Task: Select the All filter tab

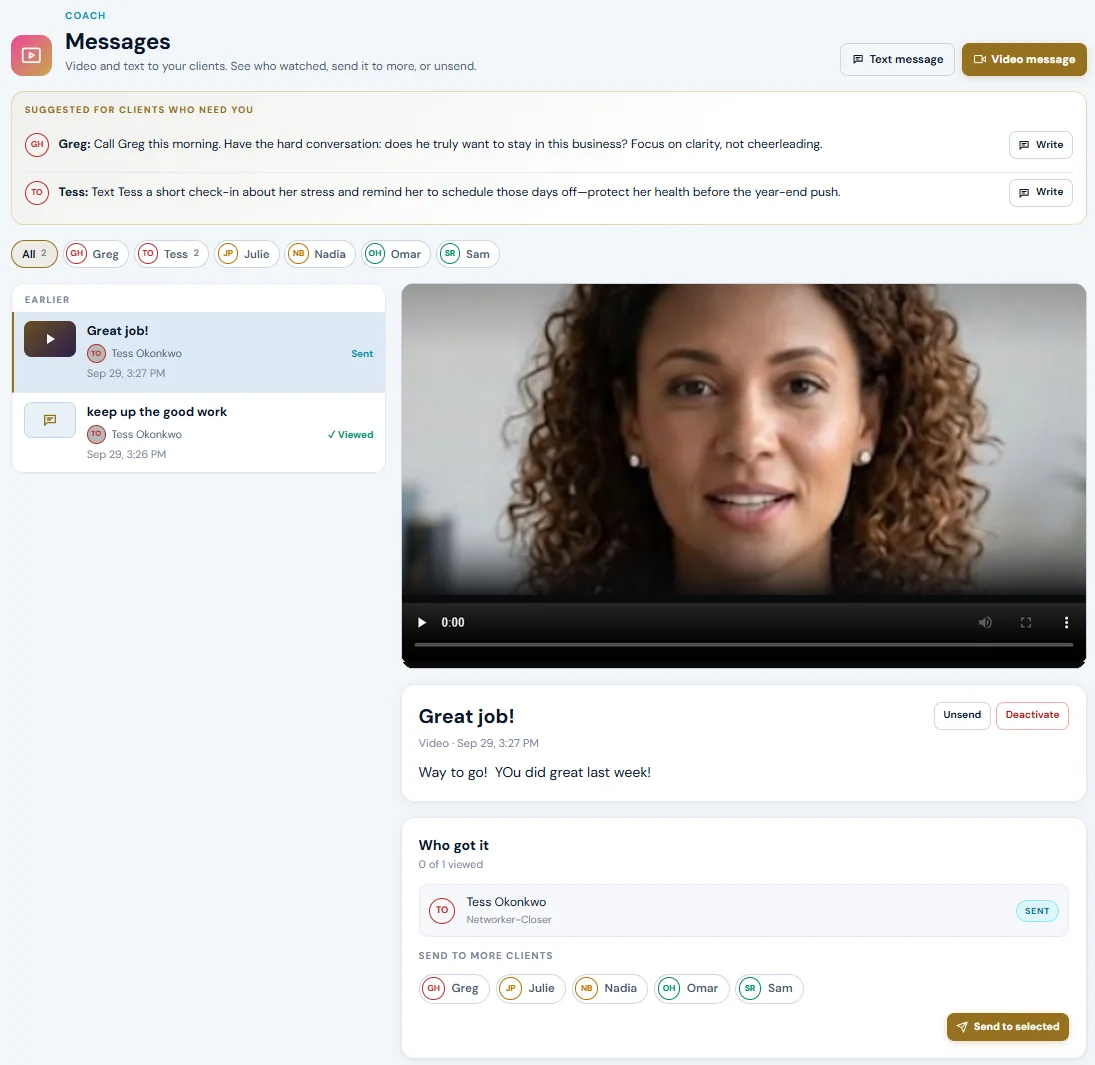Action: [x=34, y=254]
